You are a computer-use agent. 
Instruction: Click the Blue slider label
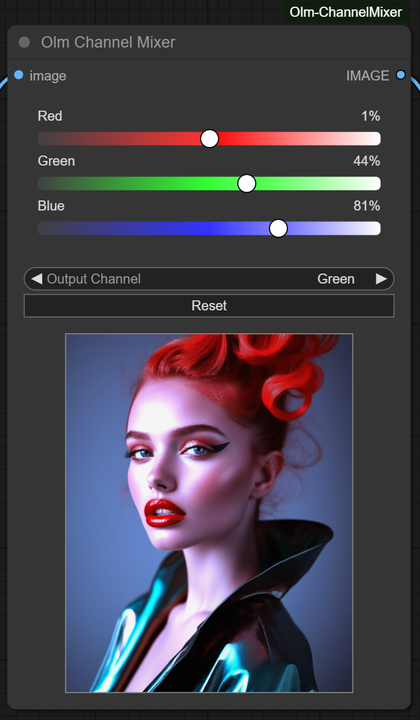(51, 206)
